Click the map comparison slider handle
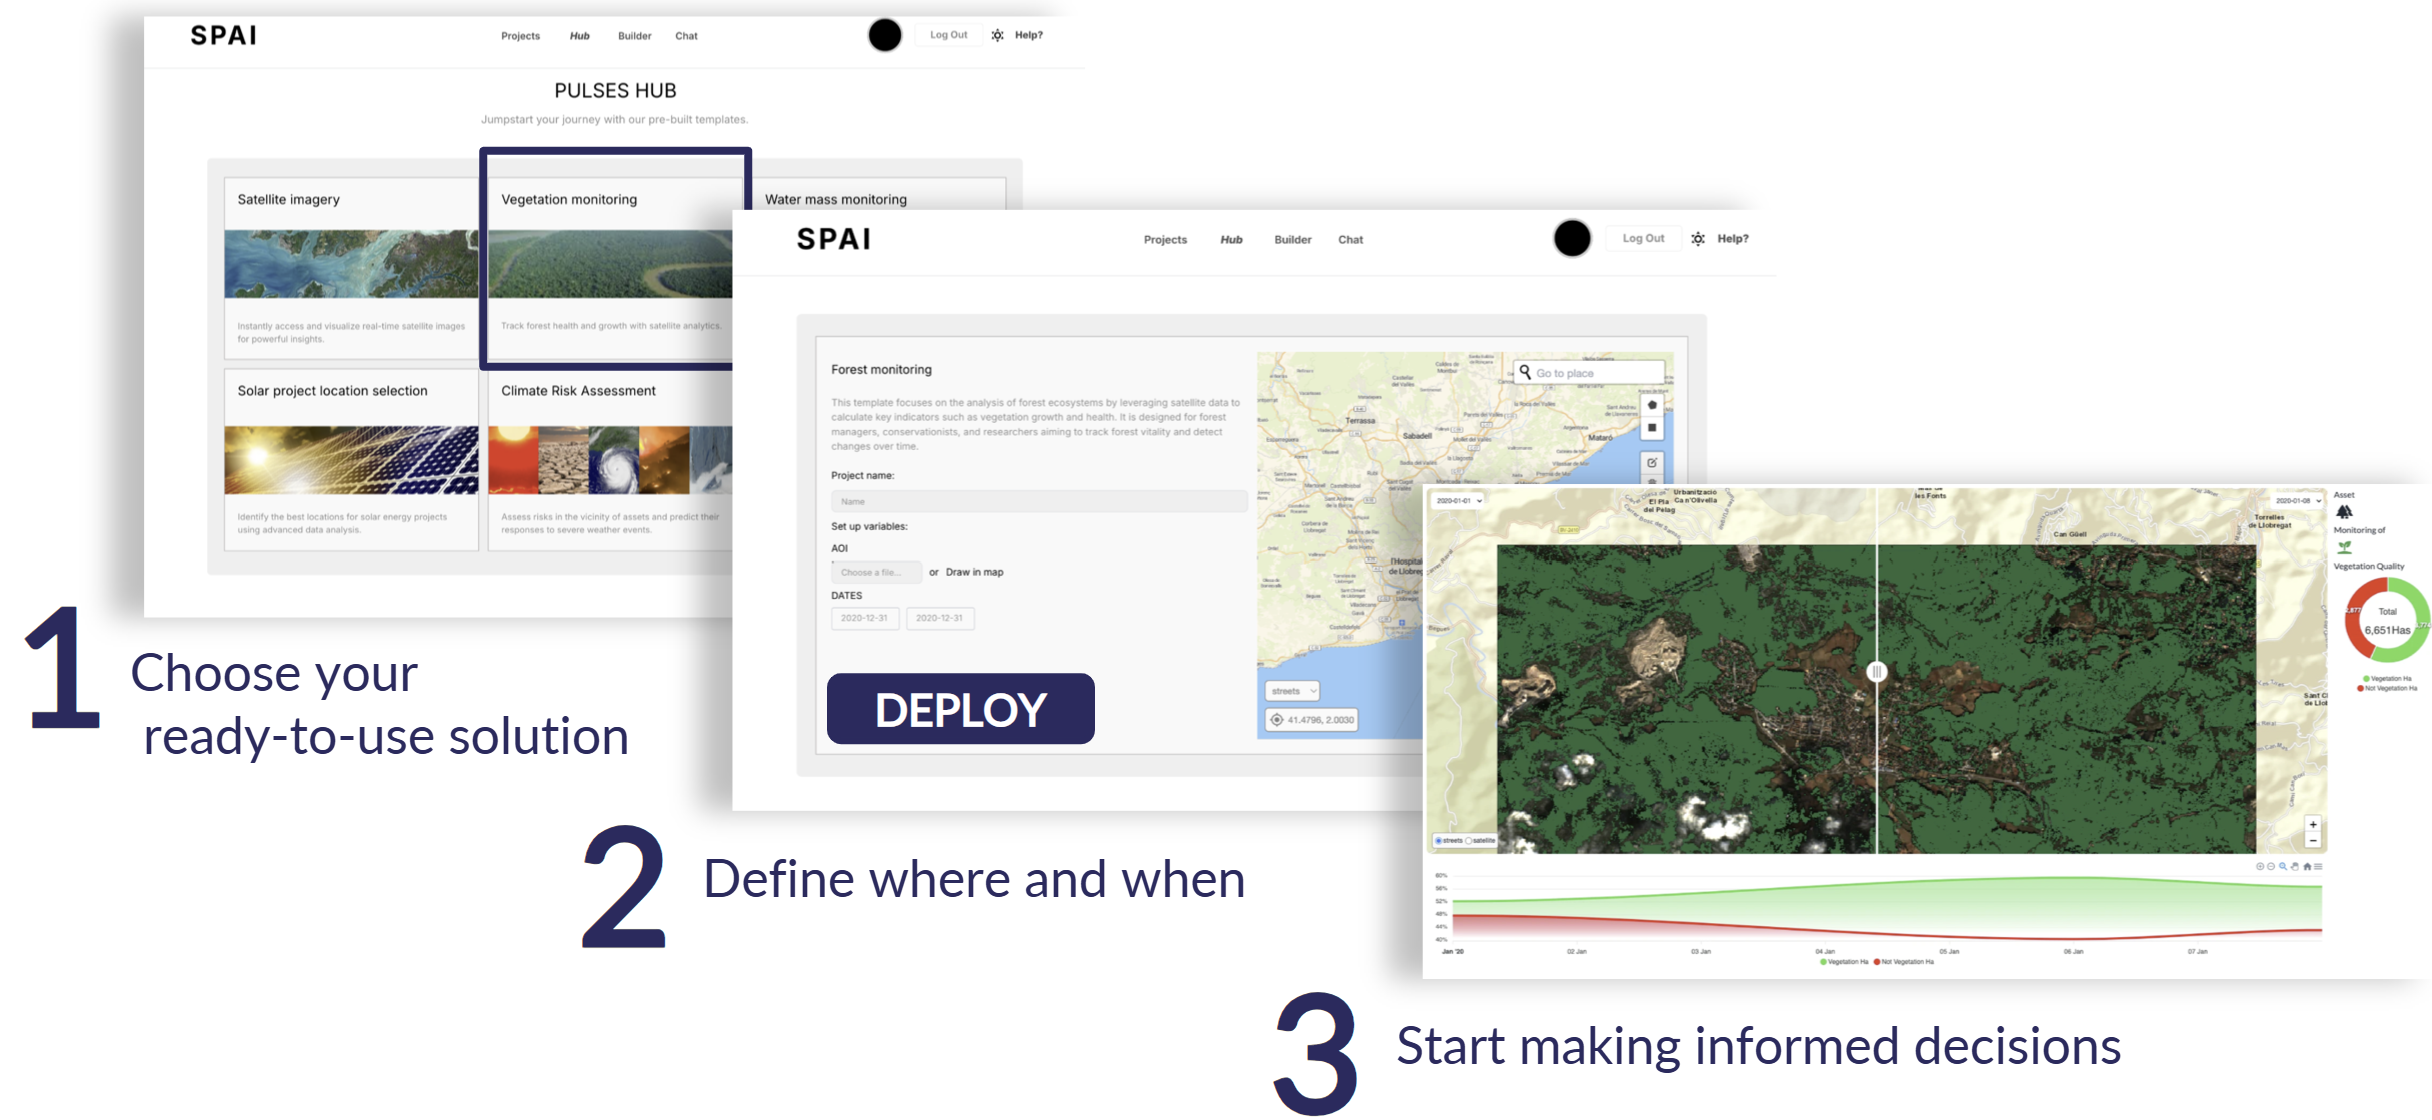Screen dimensions: 2432x1120 click(1877, 672)
